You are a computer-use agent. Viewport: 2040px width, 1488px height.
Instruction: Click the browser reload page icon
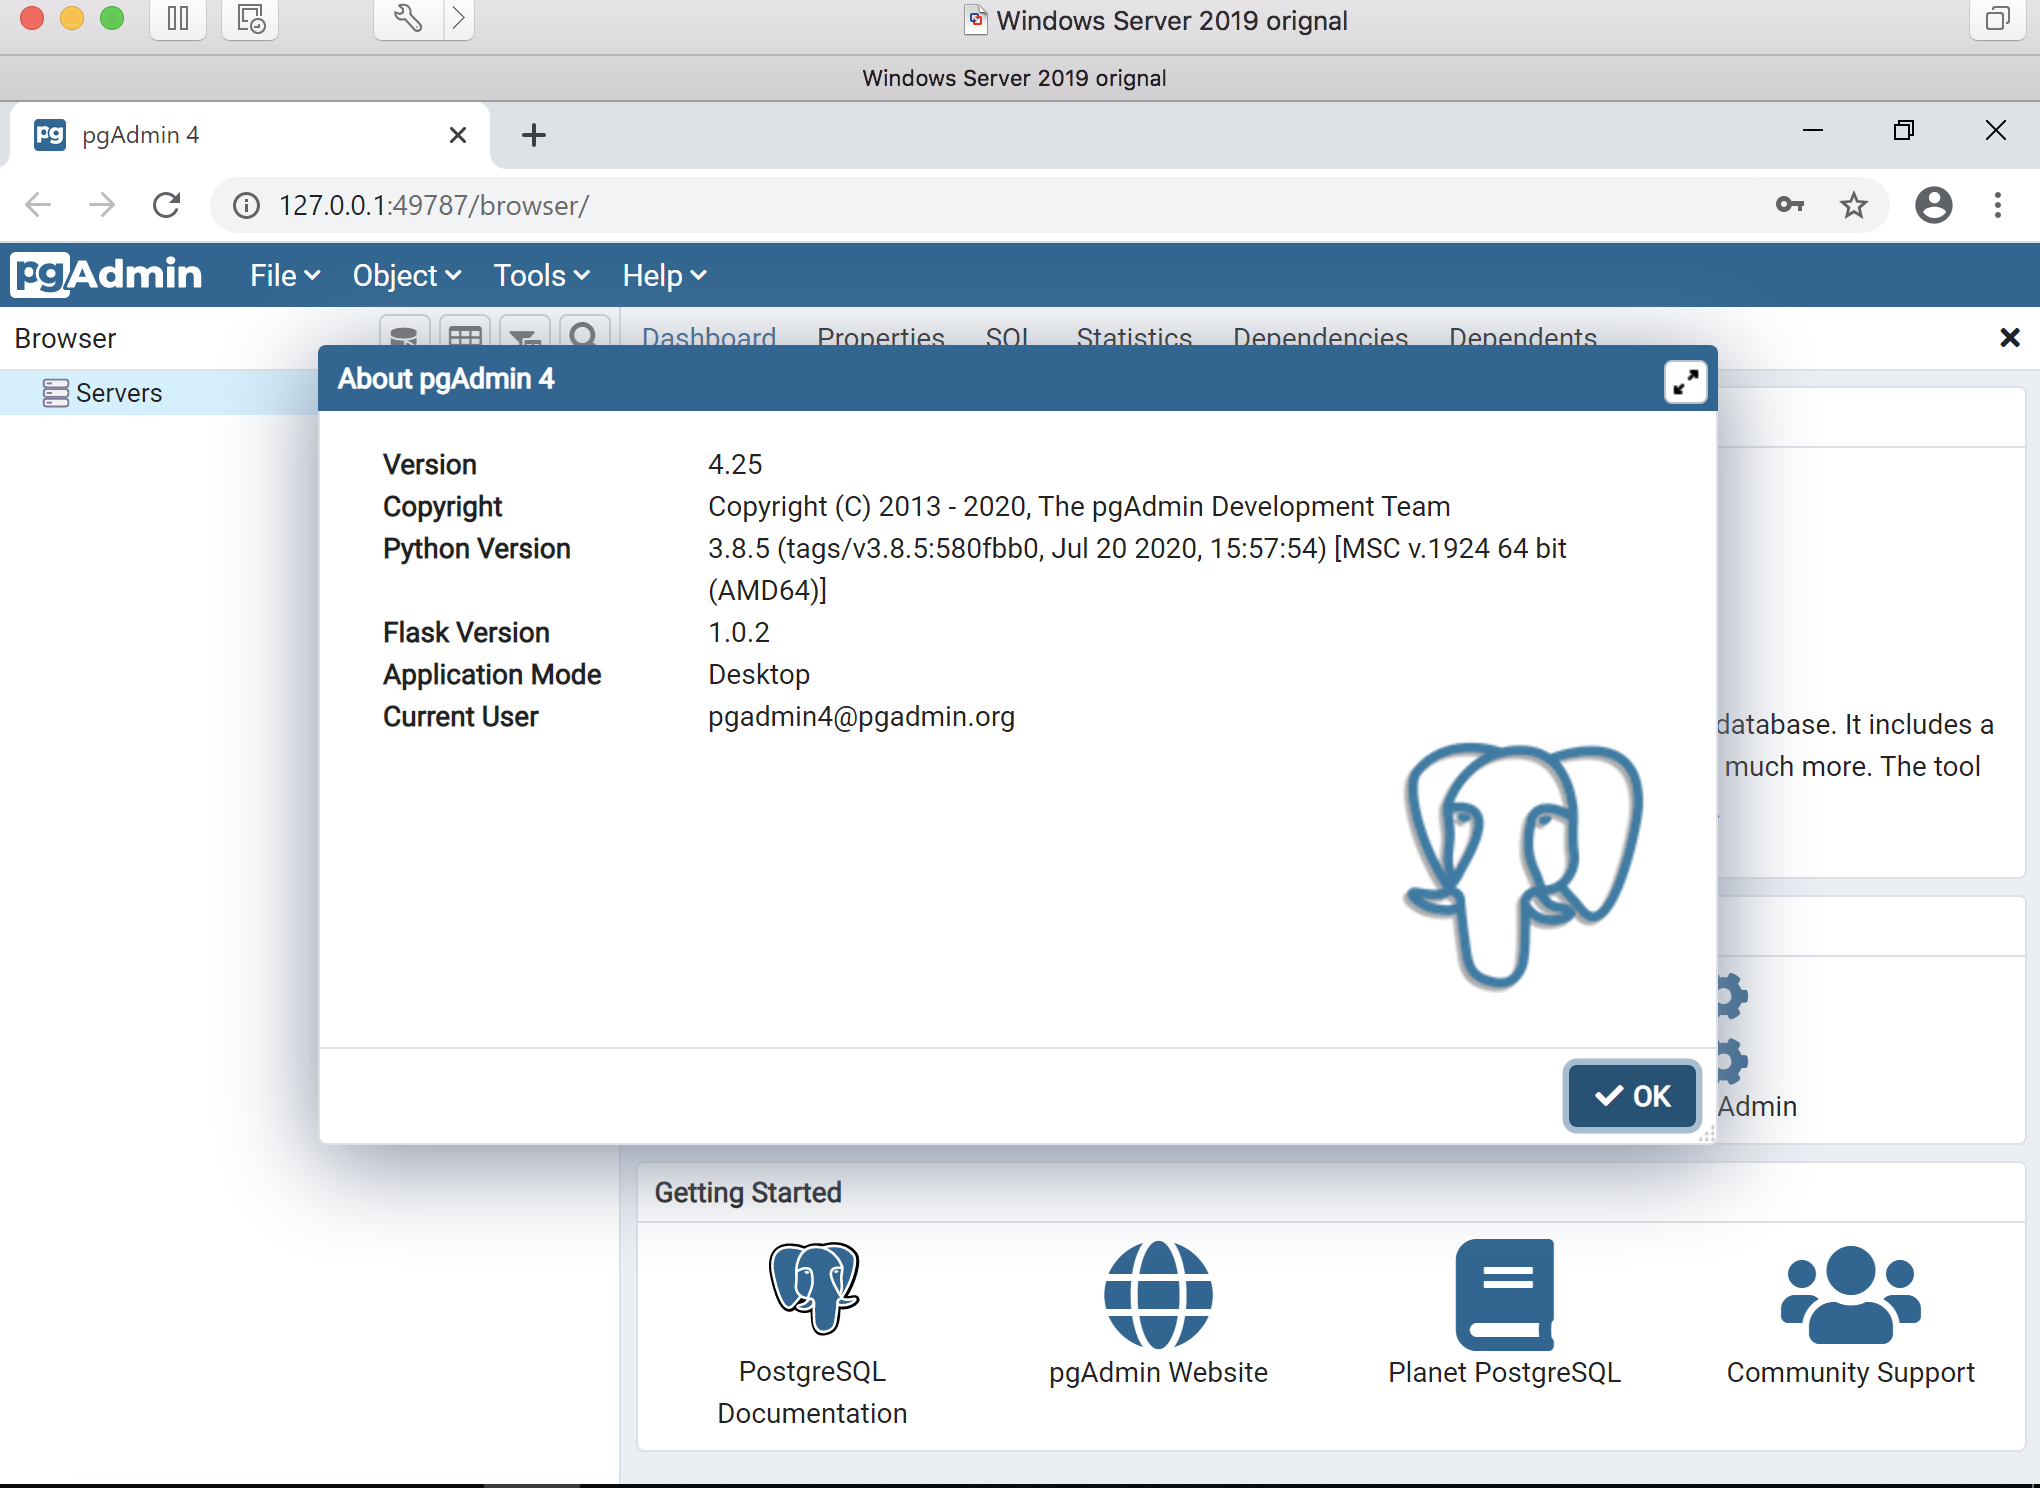(167, 205)
